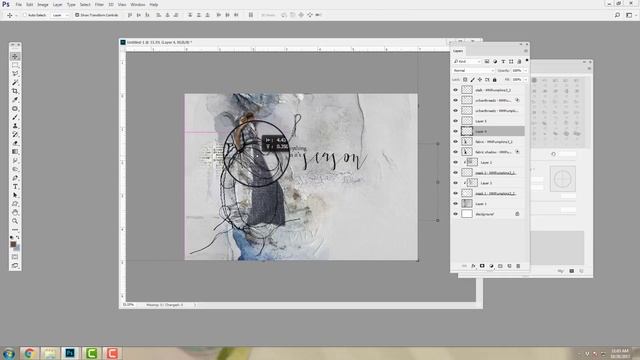Image resolution: width=640 pixels, height=360 pixels.
Task: Toggle Lock transparent pixels
Action: coord(465,80)
